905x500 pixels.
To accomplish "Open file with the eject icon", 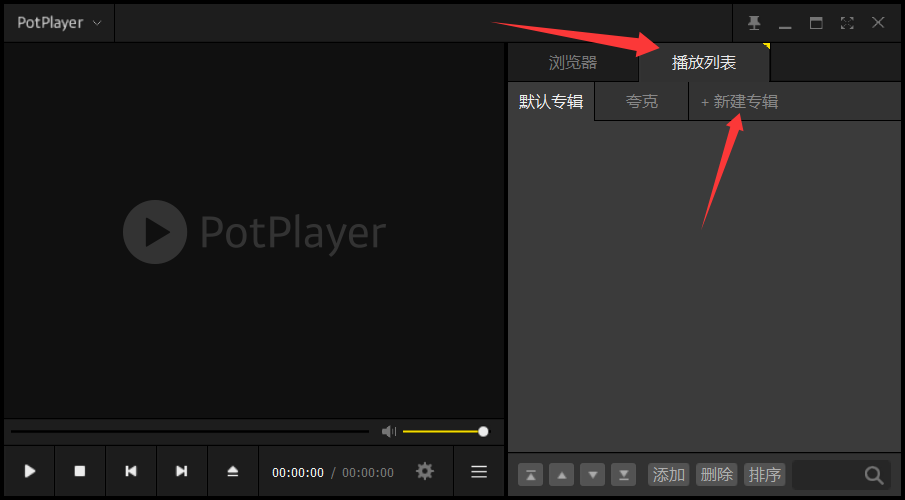I will [233, 471].
